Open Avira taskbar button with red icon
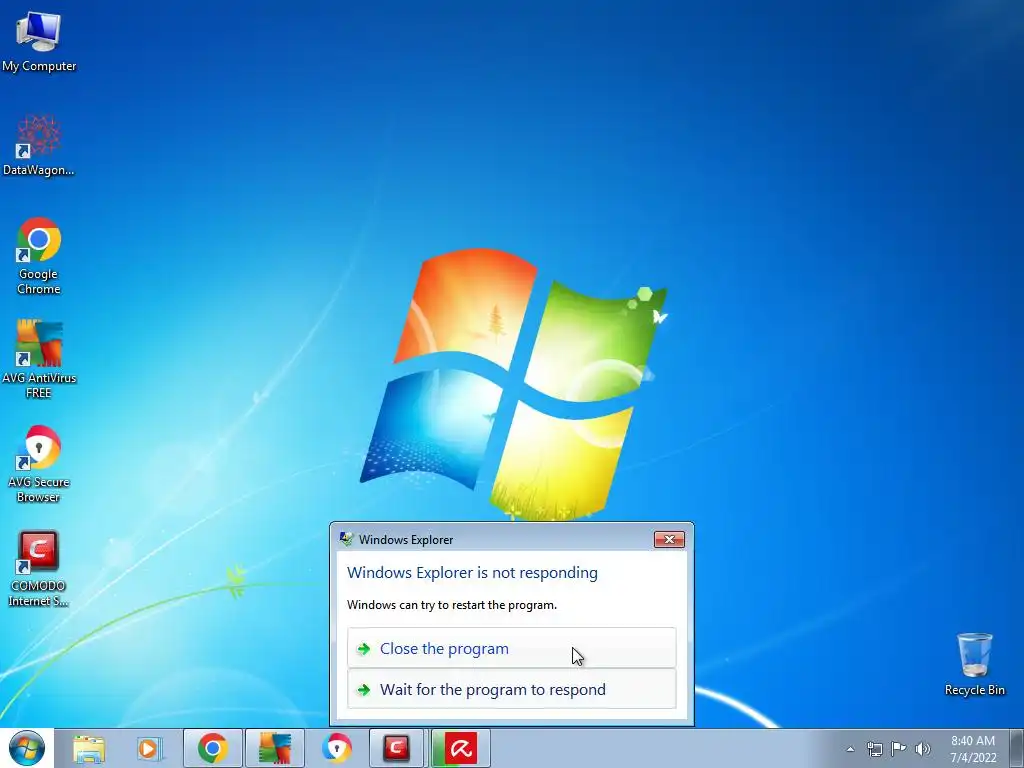The height and width of the screenshot is (768, 1024). pyautogui.click(x=460, y=748)
